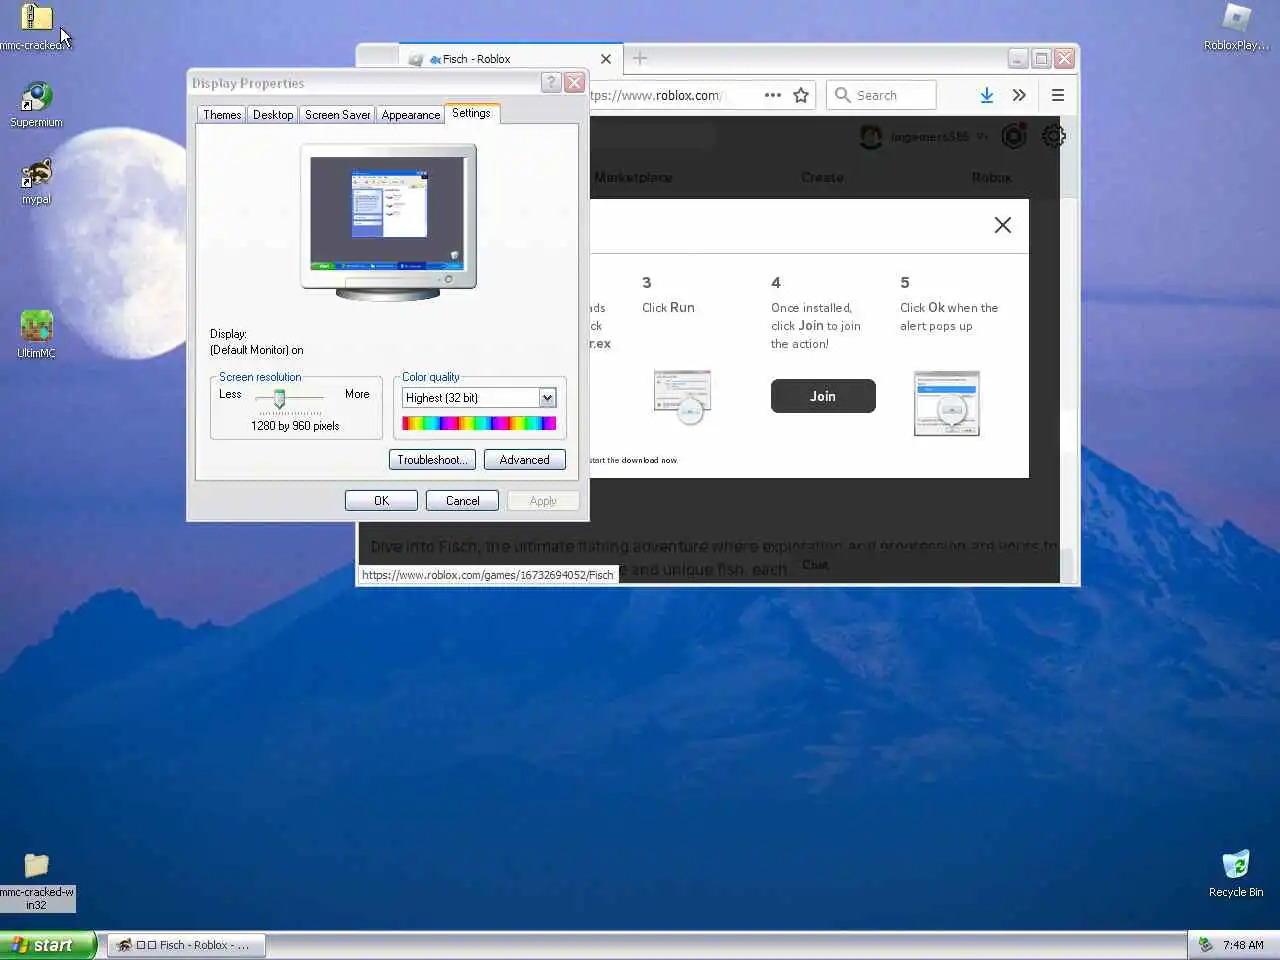Click the monitor preview image

coord(388,222)
